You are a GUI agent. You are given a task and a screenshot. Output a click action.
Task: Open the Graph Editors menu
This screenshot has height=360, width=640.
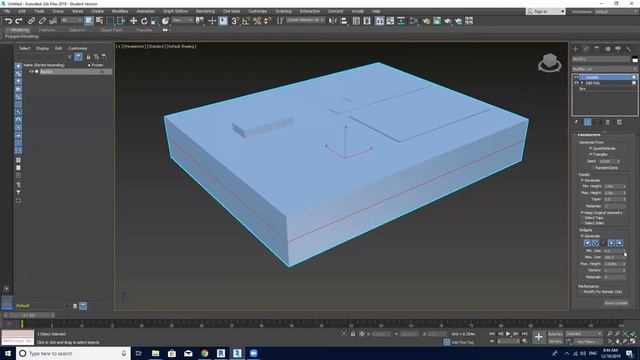point(176,11)
